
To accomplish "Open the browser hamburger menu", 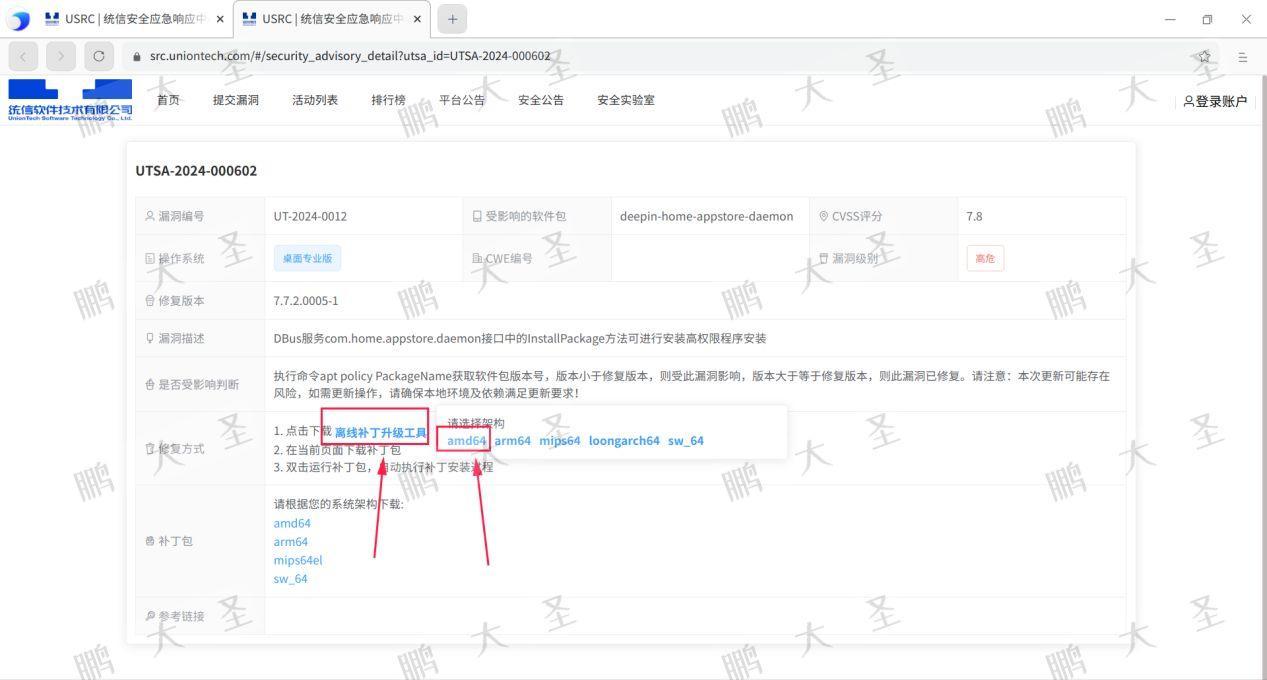I will 1243,57.
